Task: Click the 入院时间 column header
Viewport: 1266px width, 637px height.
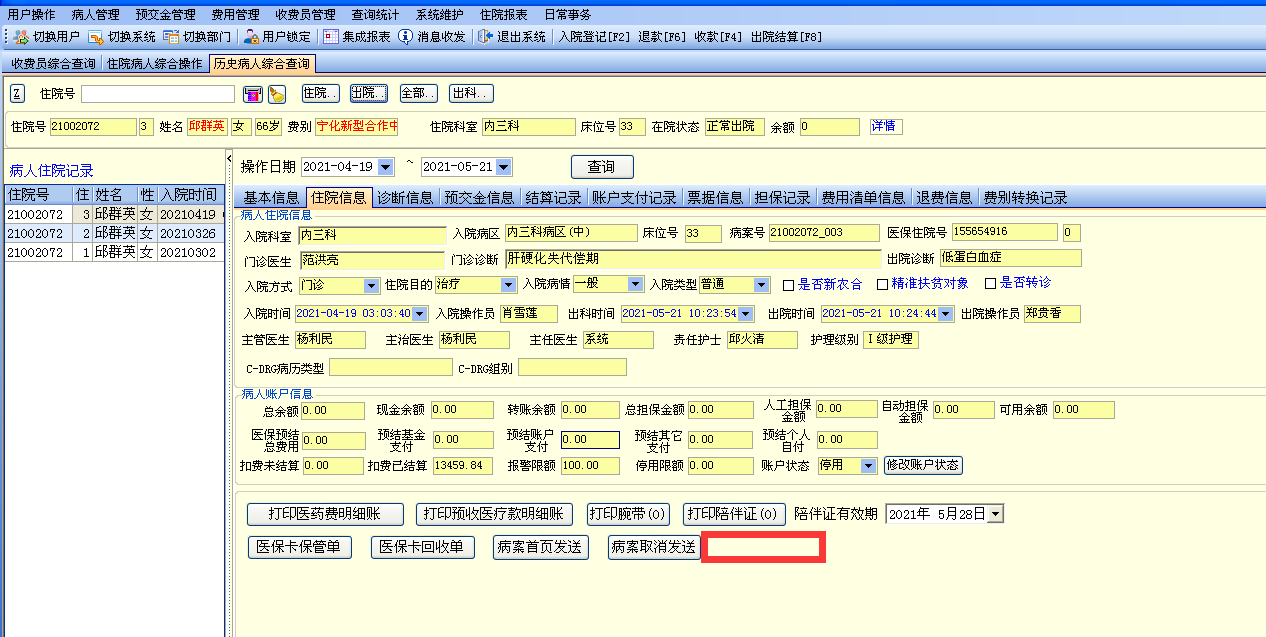Action: tap(190, 194)
